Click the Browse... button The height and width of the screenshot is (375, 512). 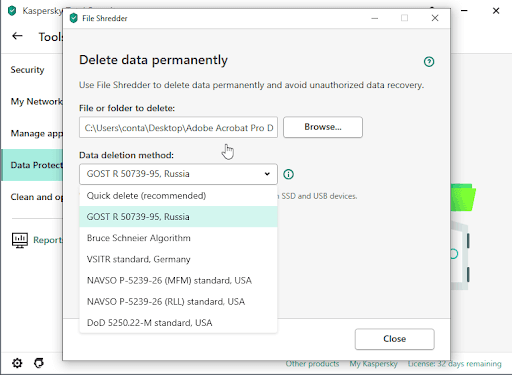[x=323, y=127]
